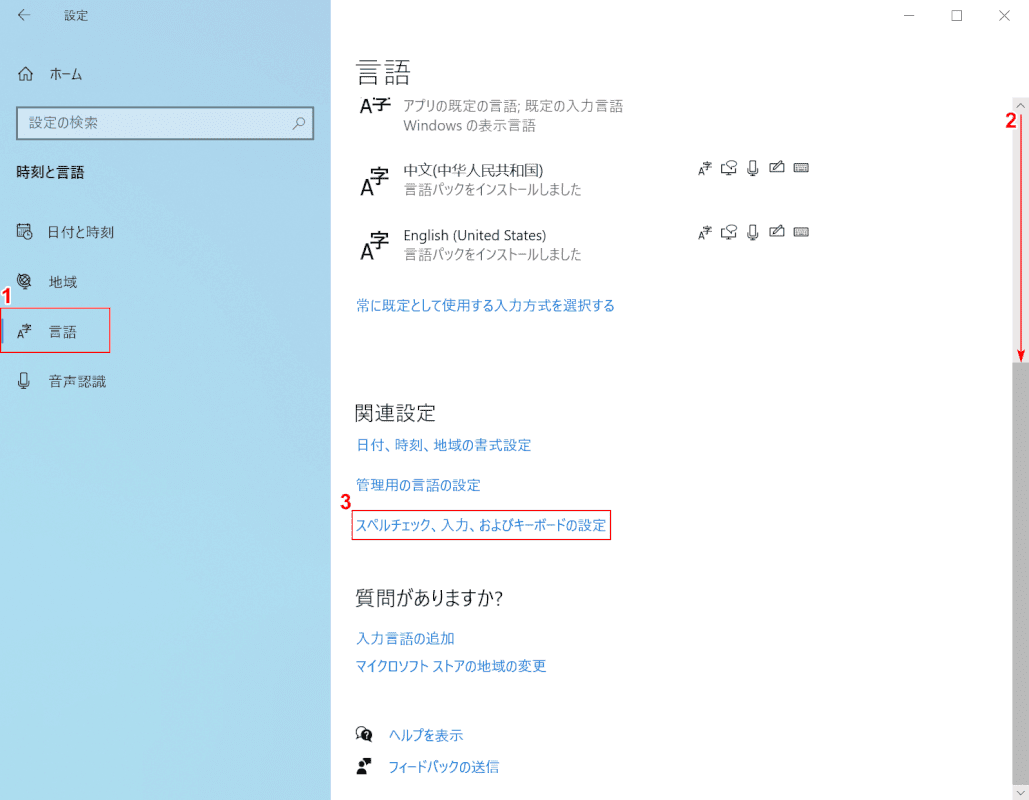Click フィードバックの送信 link
The width and height of the screenshot is (1029, 800).
[x=444, y=767]
